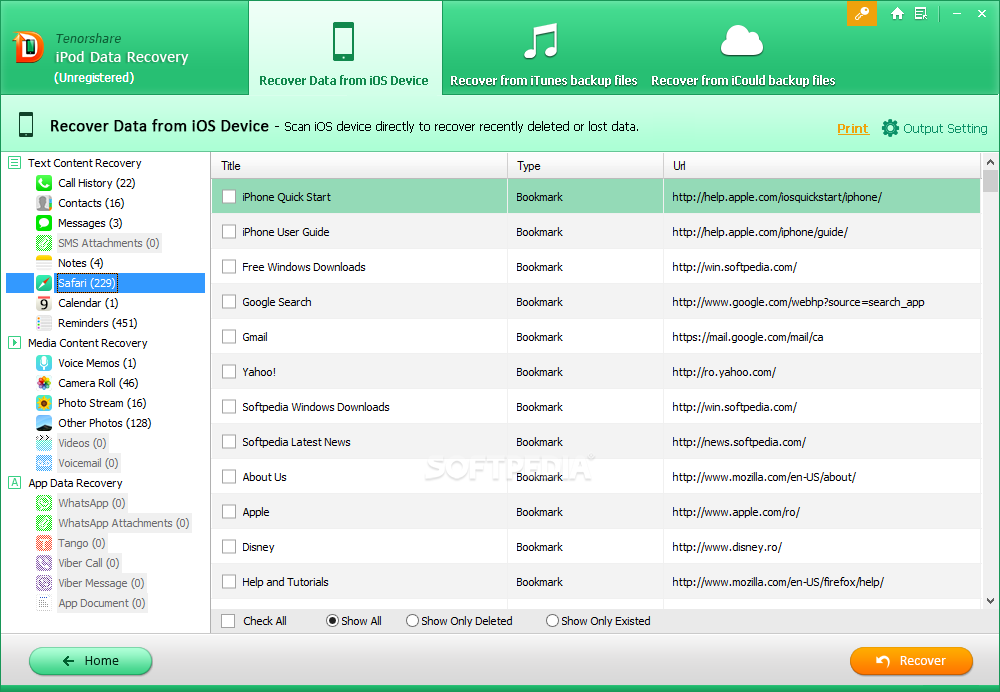The height and width of the screenshot is (692, 1000).
Task: Click the Help and Tutorials title
Action: pos(285,582)
